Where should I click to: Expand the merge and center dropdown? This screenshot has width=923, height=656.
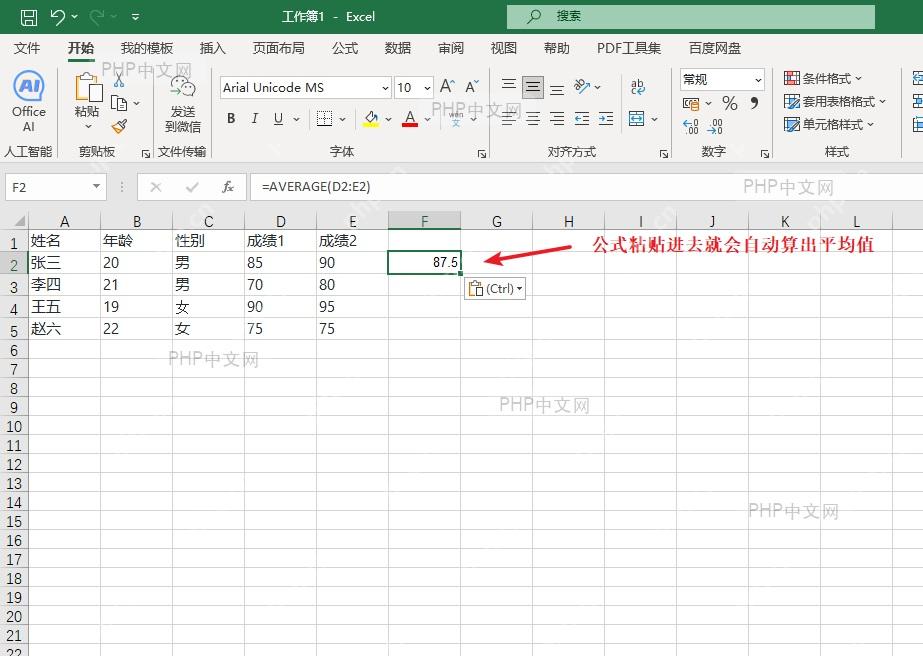654,120
